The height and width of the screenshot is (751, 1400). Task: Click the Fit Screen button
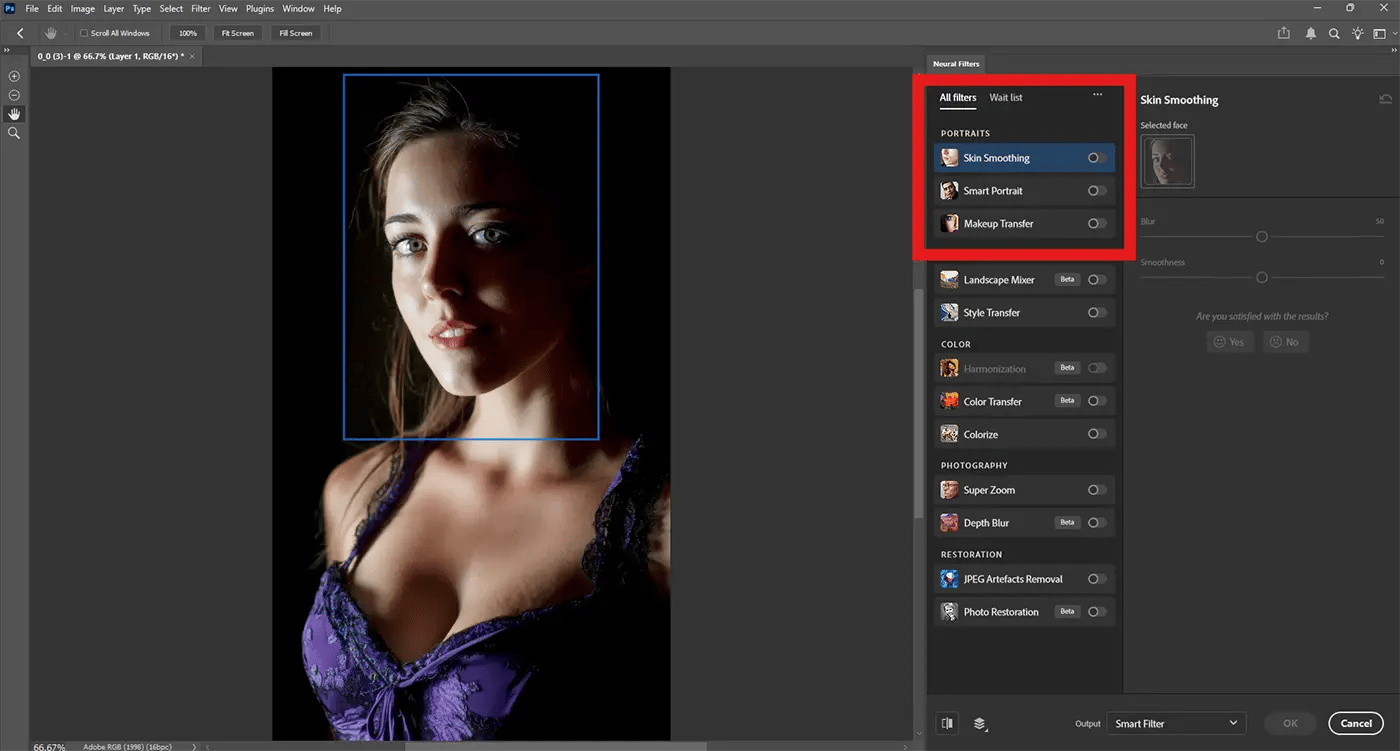[237, 33]
